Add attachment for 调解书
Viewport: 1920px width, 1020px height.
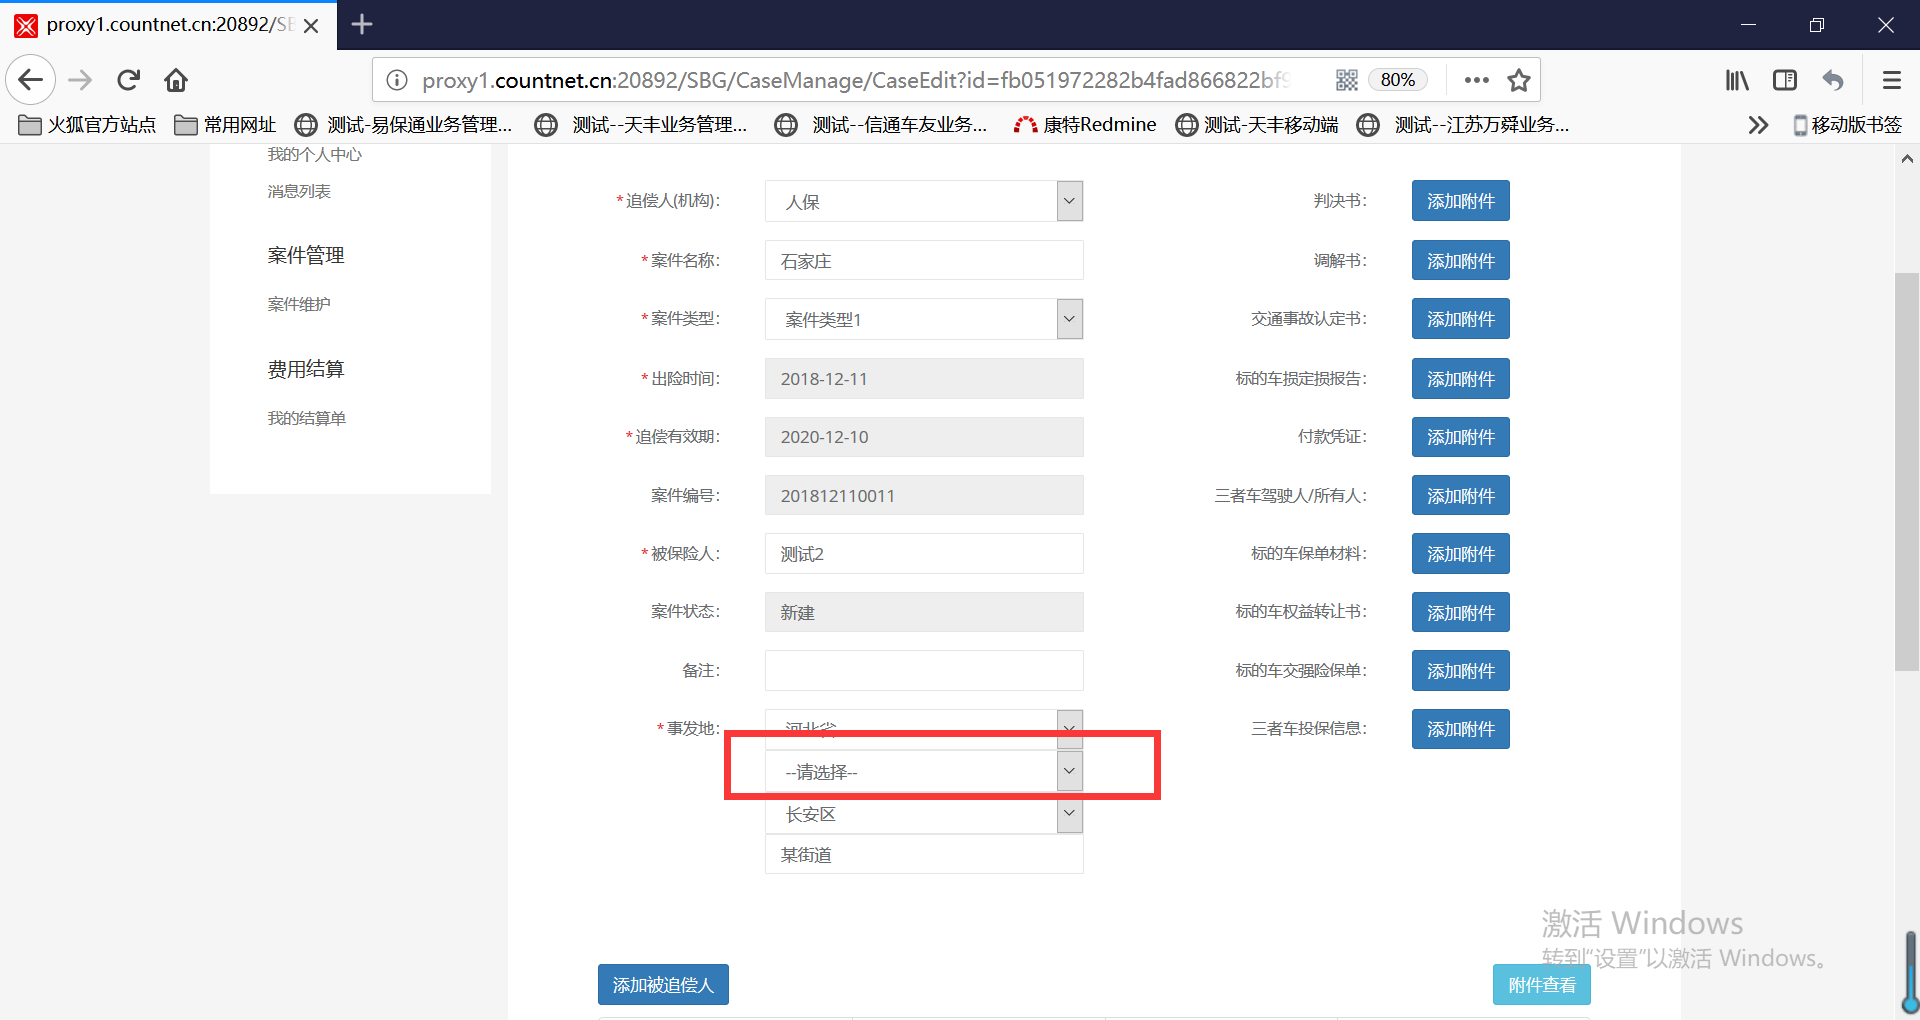click(x=1460, y=260)
